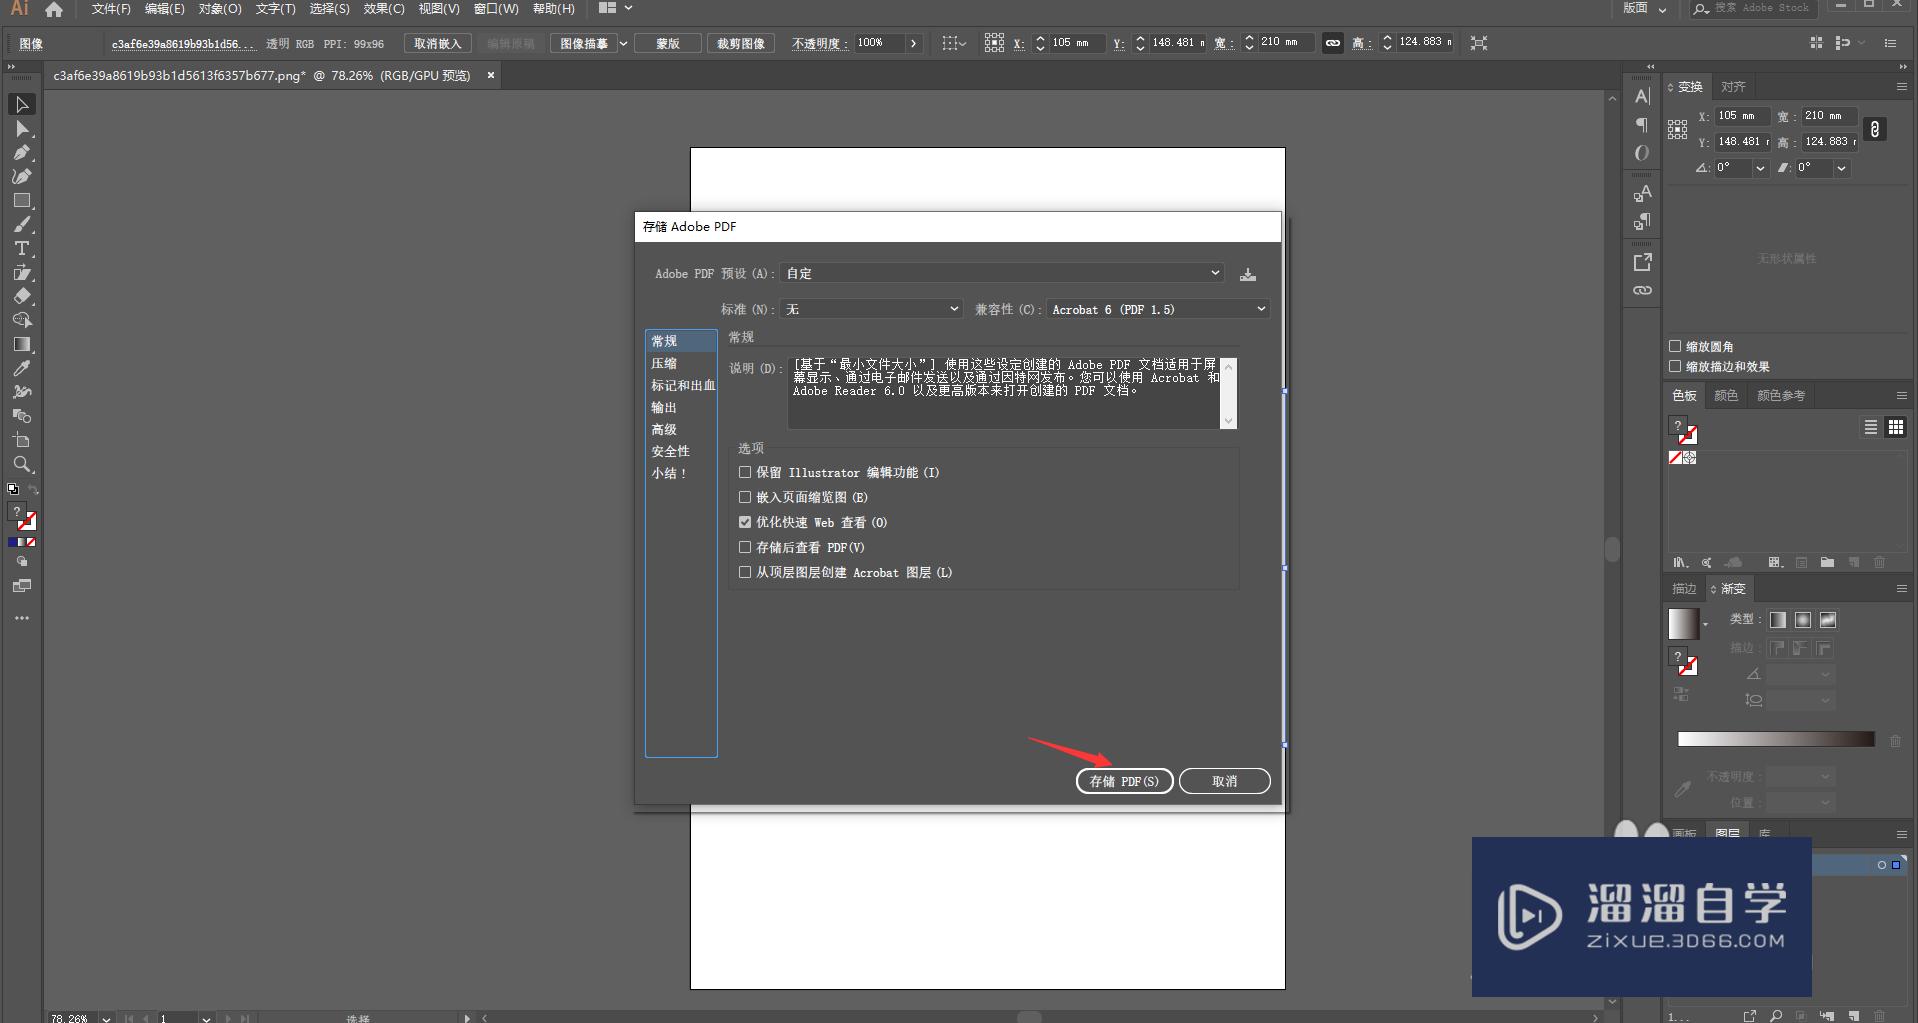Switch swatches panel to list view
This screenshot has width=1918, height=1023.
tap(1870, 427)
